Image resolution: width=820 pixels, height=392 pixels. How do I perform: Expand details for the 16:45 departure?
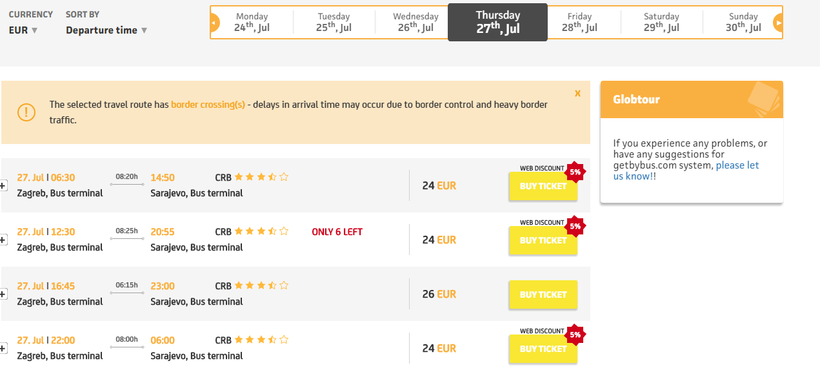pyautogui.click(x=3, y=294)
